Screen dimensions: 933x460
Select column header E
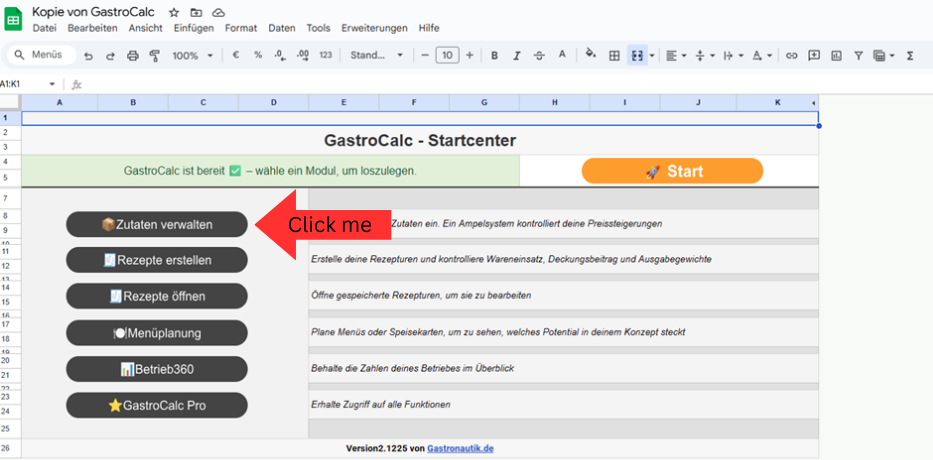click(x=343, y=103)
